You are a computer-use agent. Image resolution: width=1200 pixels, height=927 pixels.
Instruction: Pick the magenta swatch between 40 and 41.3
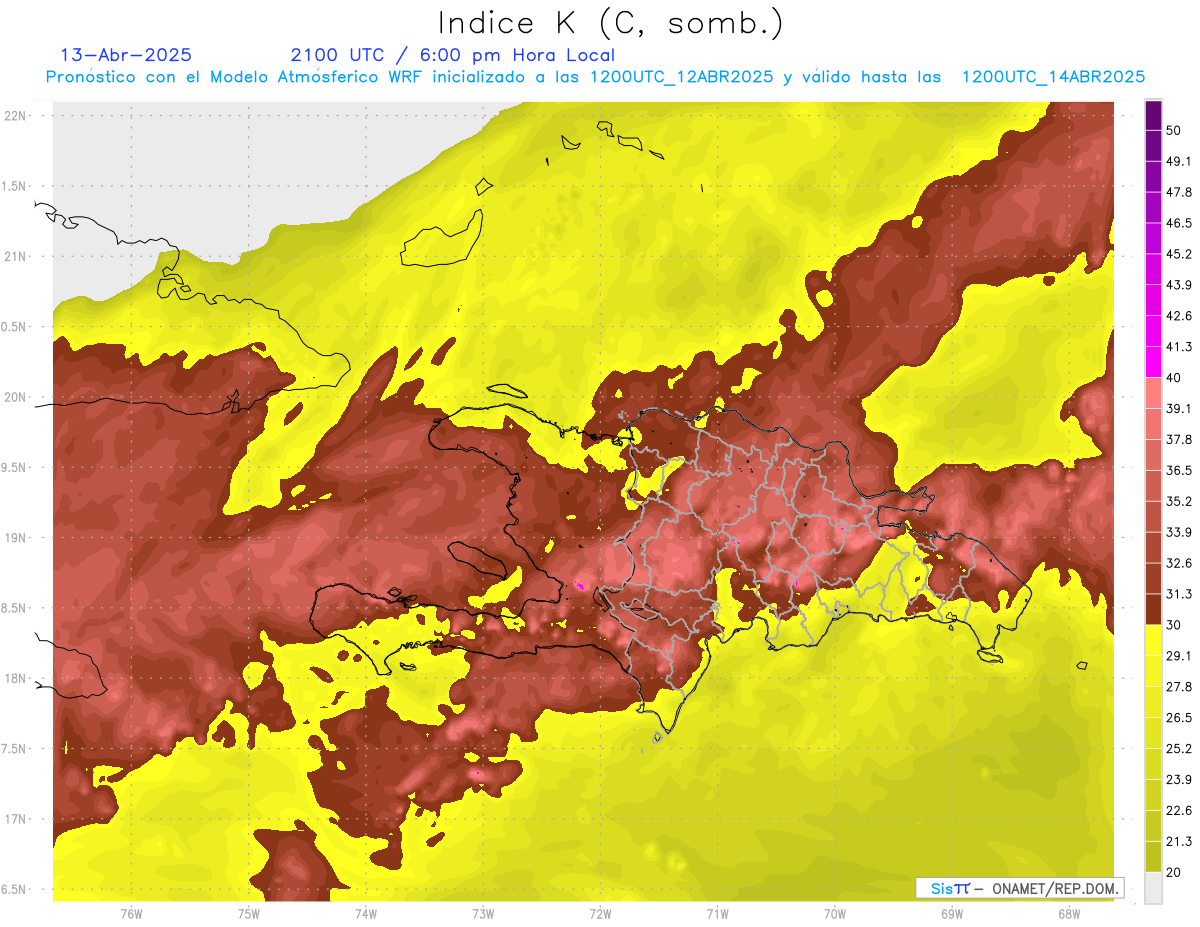click(1153, 362)
